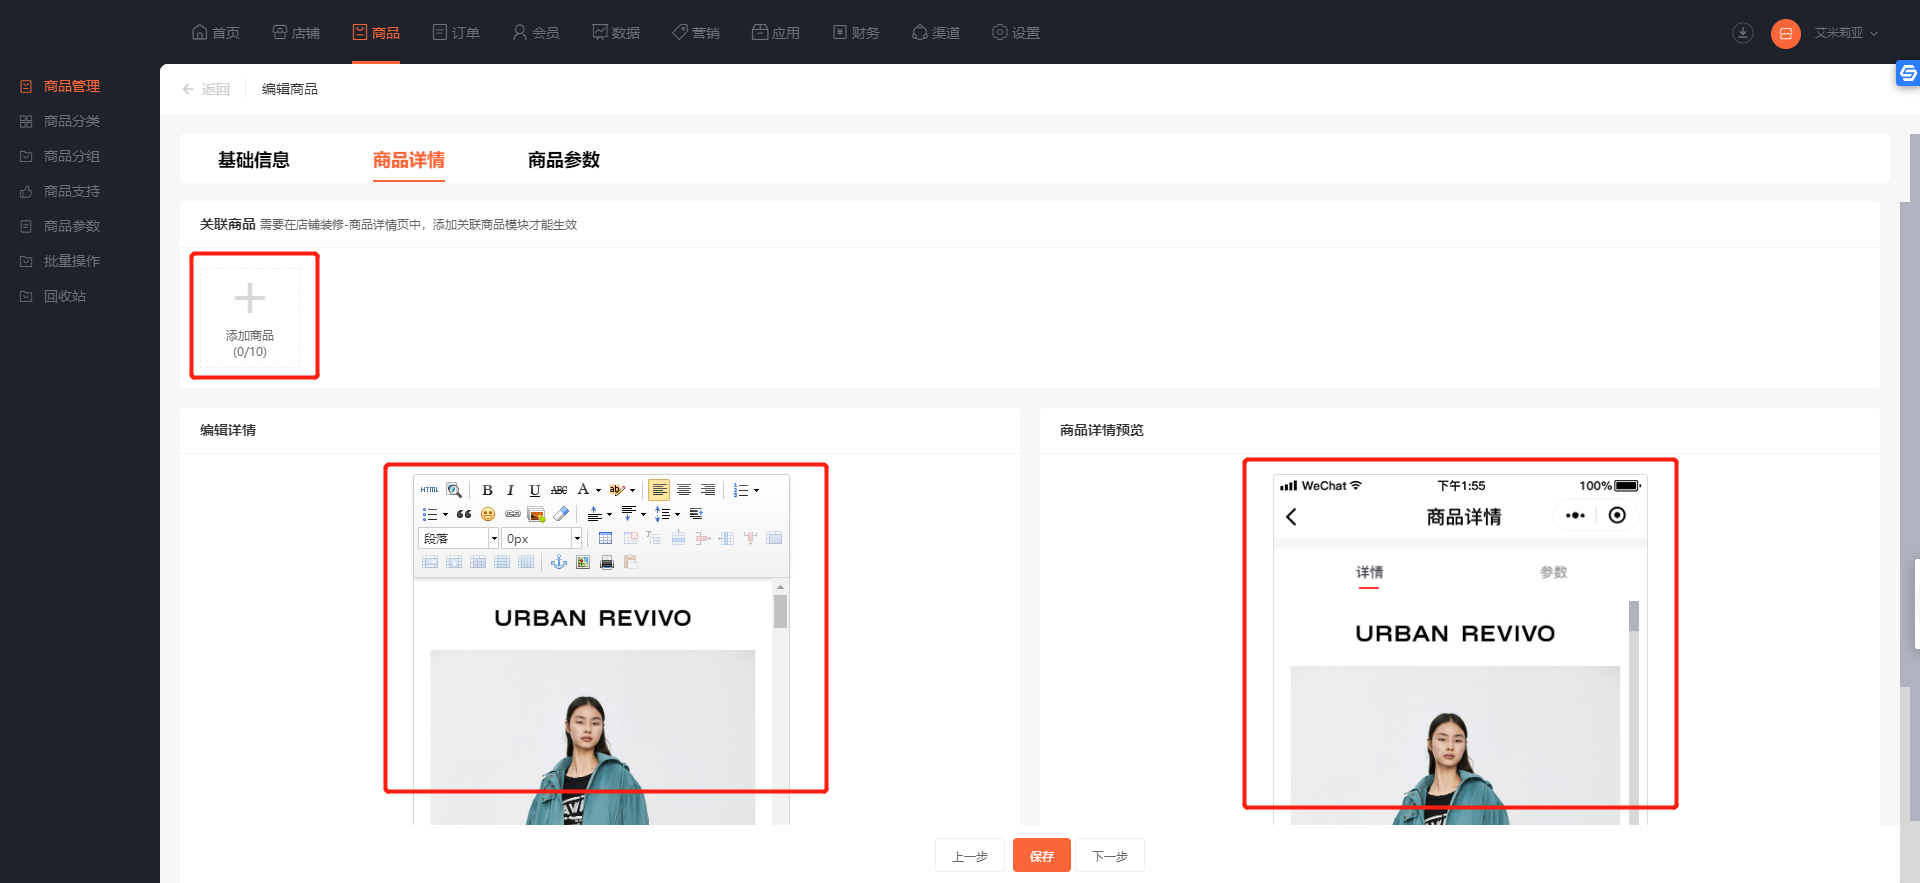The width and height of the screenshot is (1920, 883).
Task: Clear formatting with the eraser tool
Action: click(x=561, y=514)
